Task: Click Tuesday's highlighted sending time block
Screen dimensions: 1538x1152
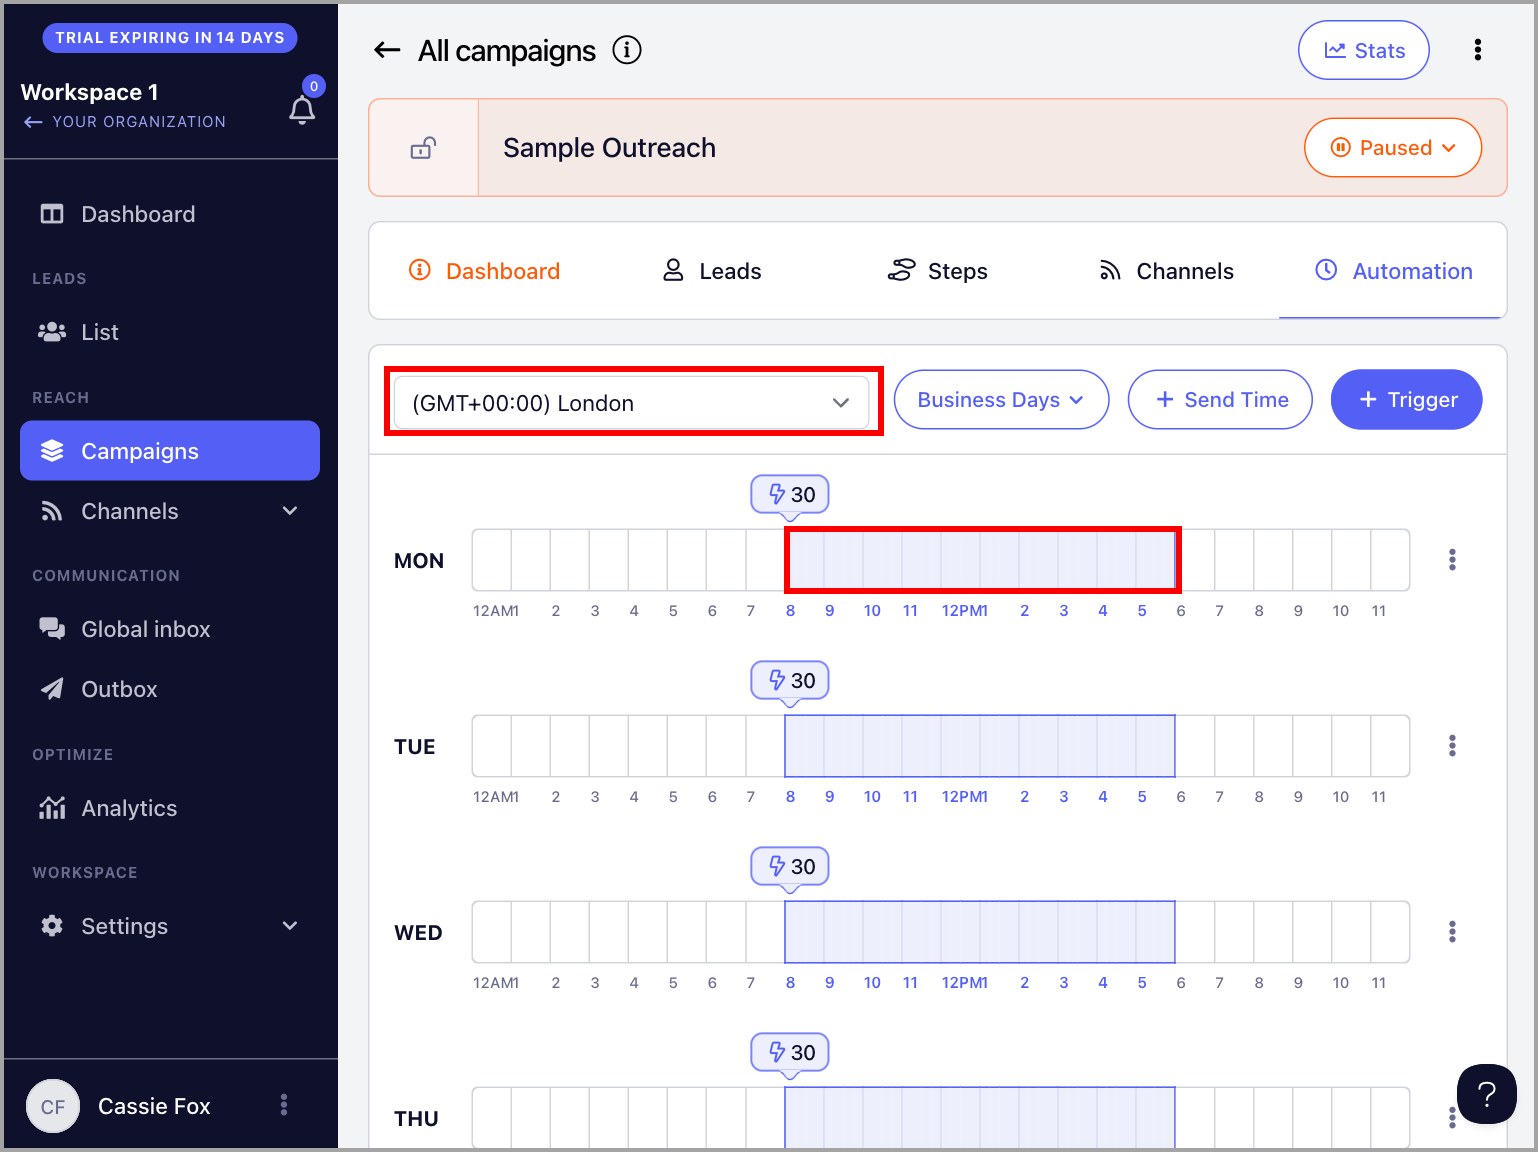Action: 980,746
